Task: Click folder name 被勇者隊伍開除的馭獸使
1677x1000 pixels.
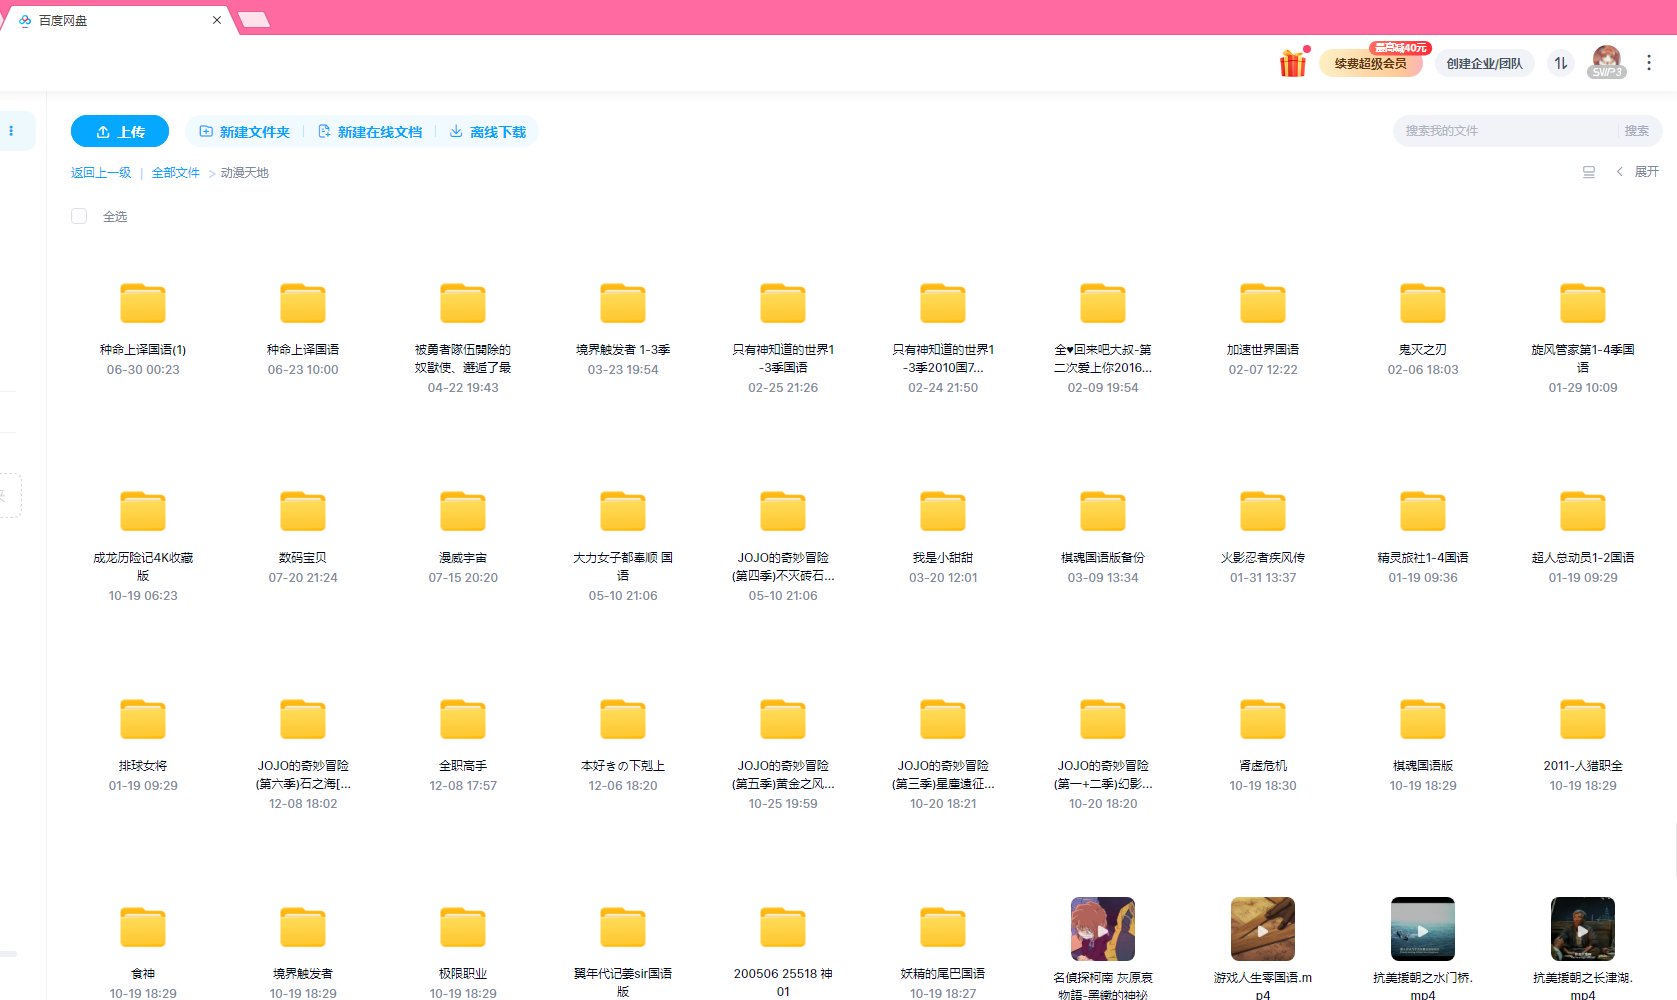Action: pyautogui.click(x=463, y=359)
